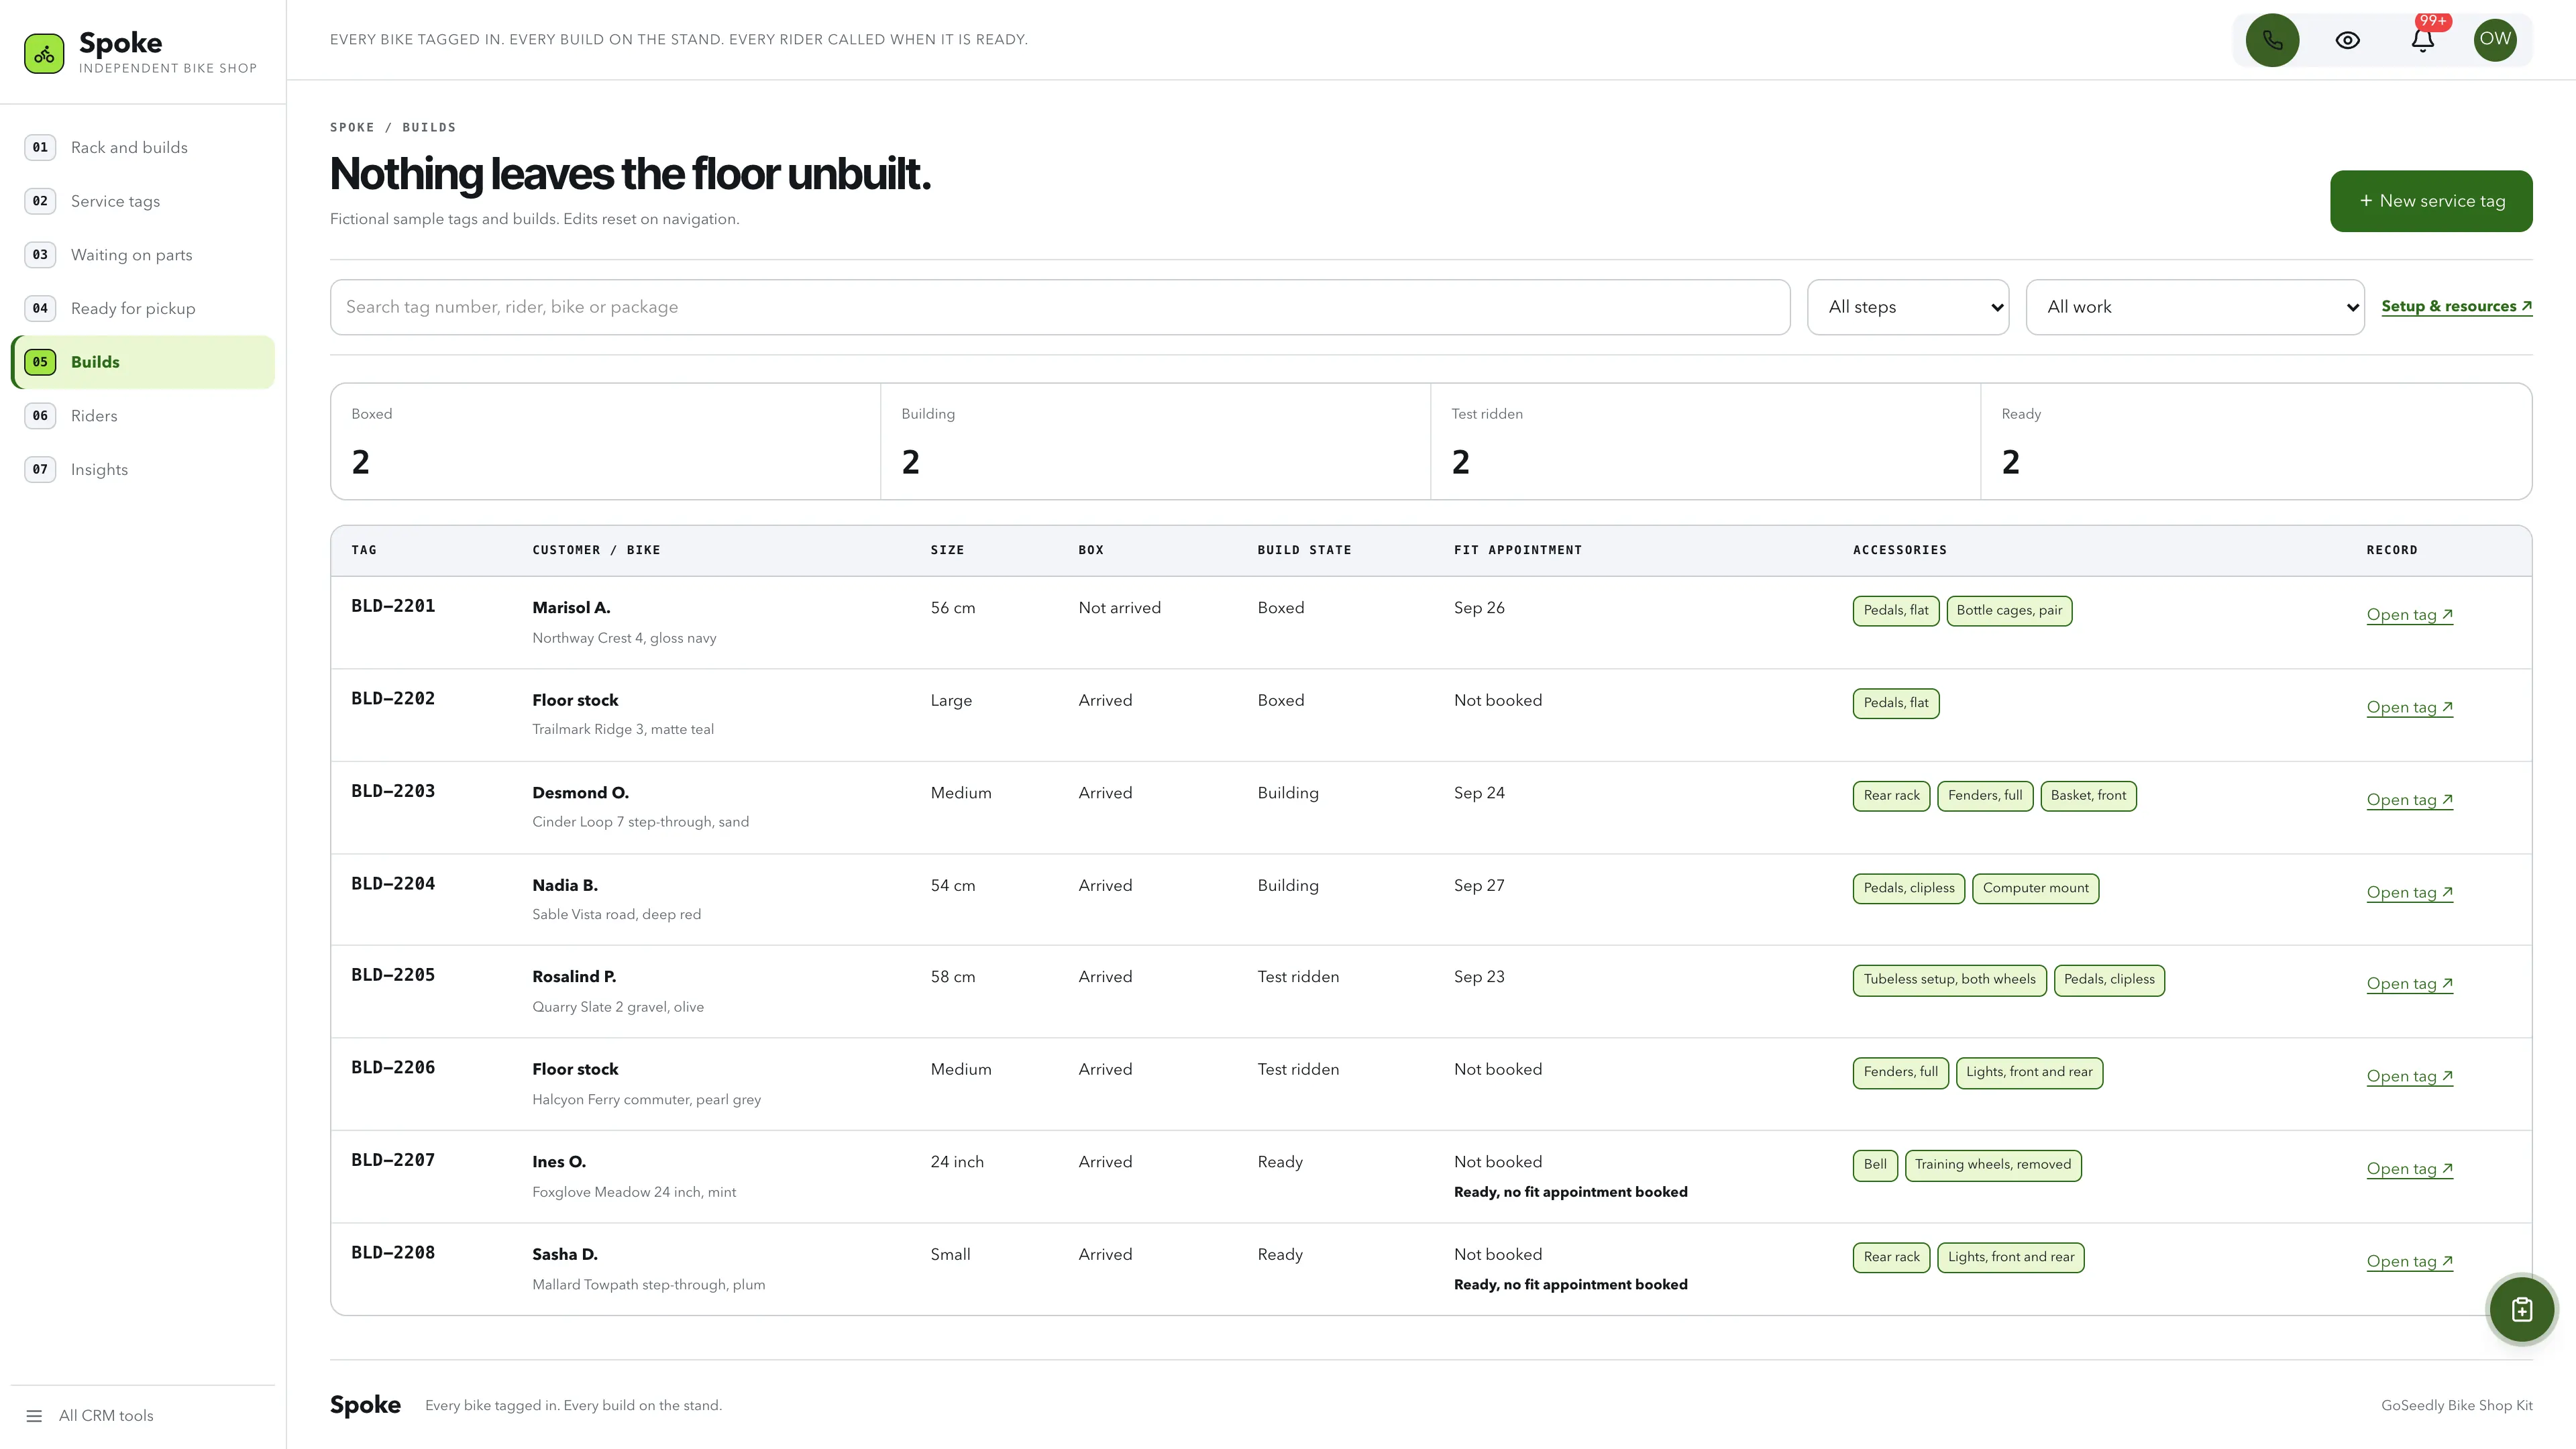The image size is (2576, 1449).
Task: Click the 06 badge beside Riders
Action: (40, 415)
